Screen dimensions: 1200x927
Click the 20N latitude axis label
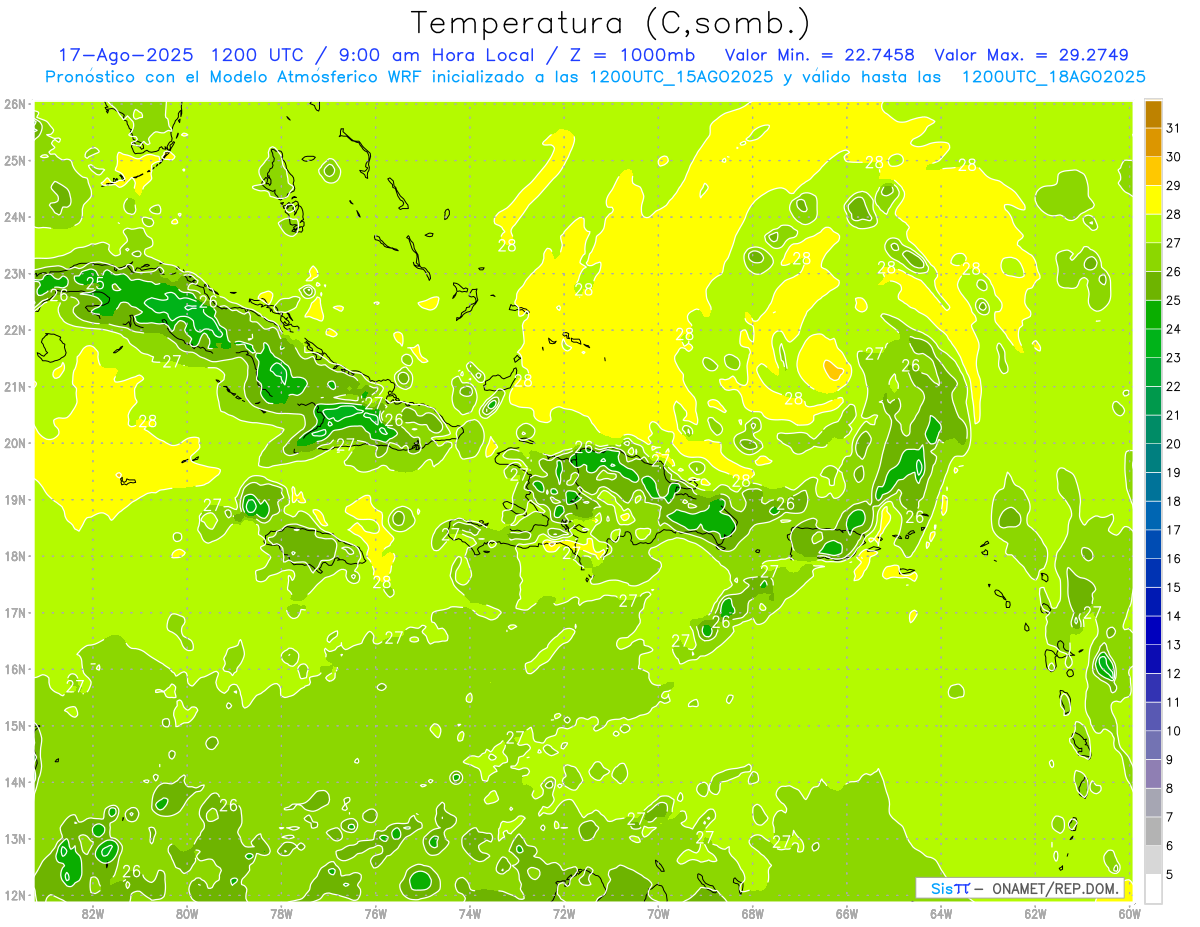[15, 443]
